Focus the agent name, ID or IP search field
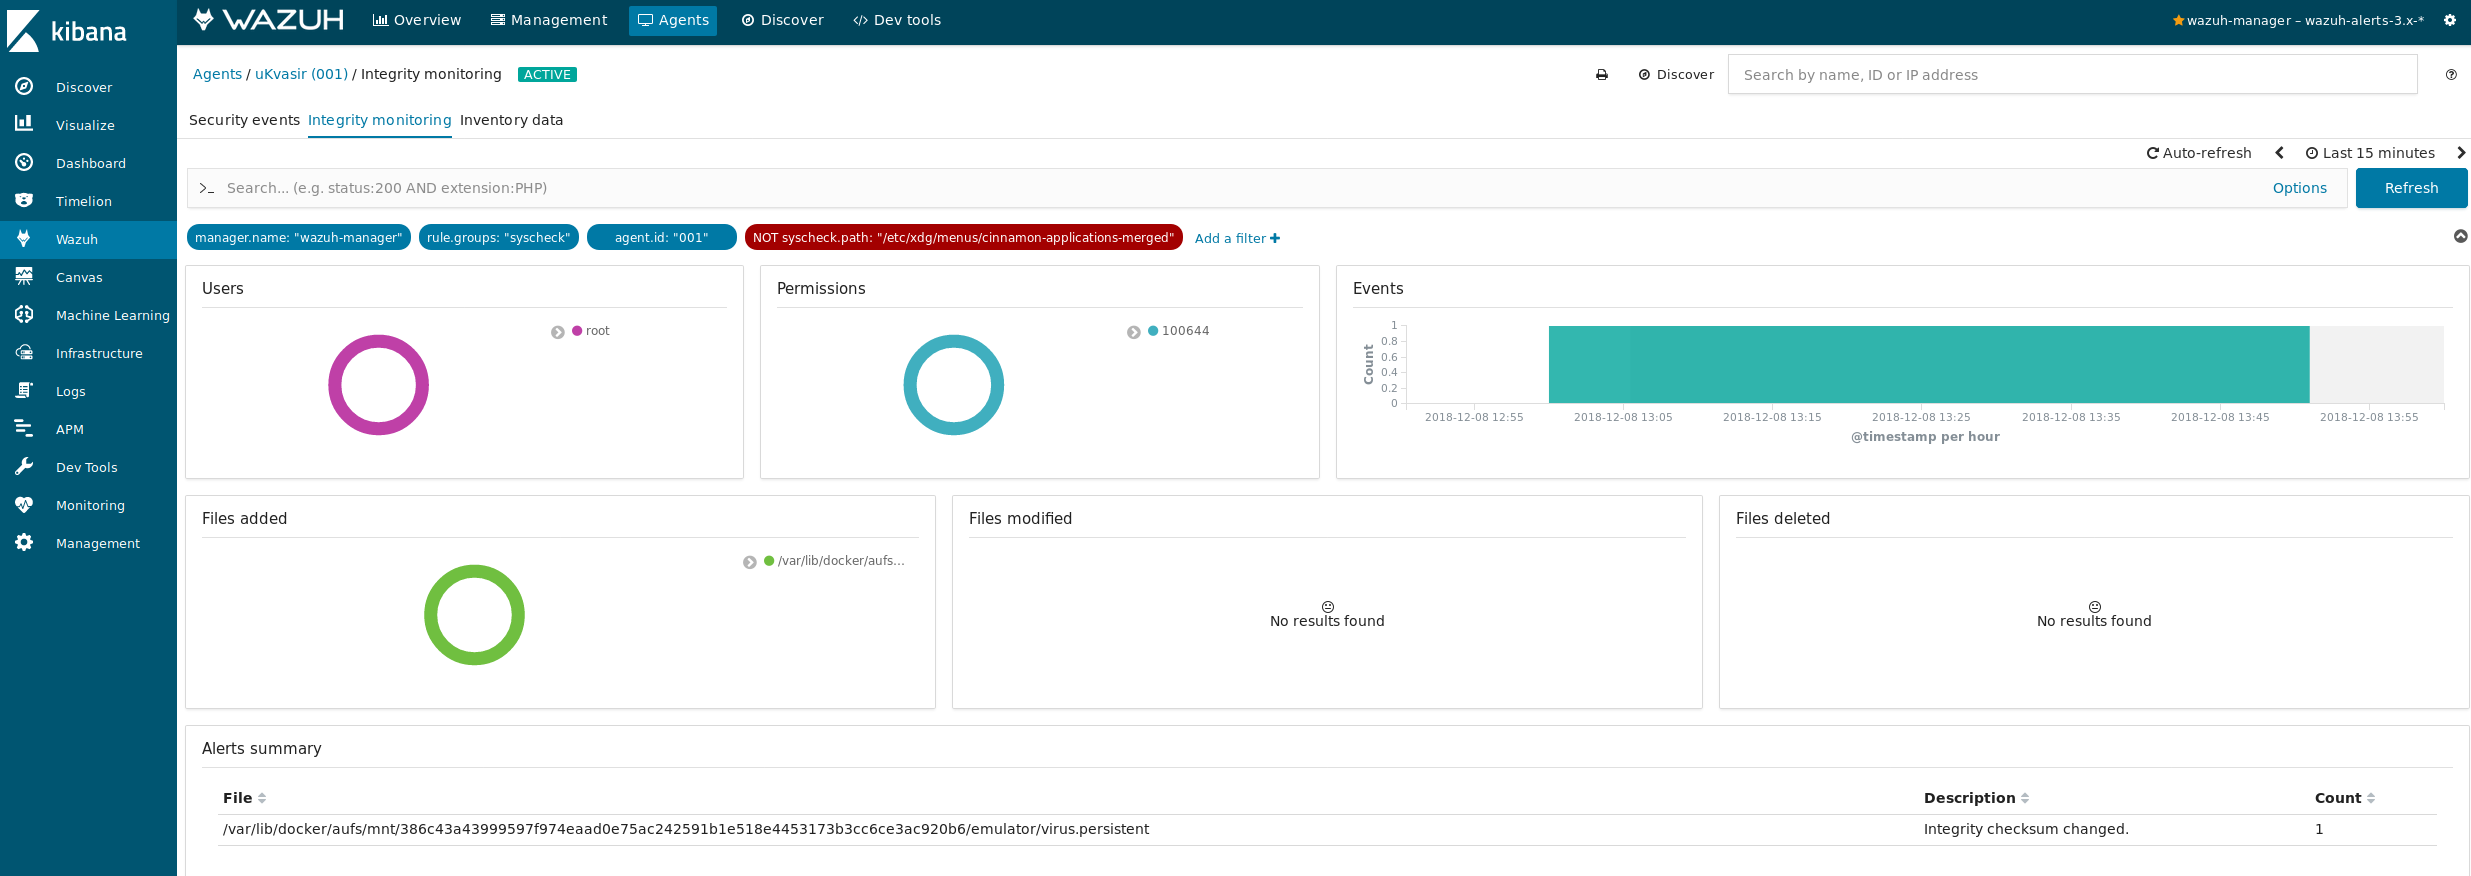 pyautogui.click(x=2072, y=75)
